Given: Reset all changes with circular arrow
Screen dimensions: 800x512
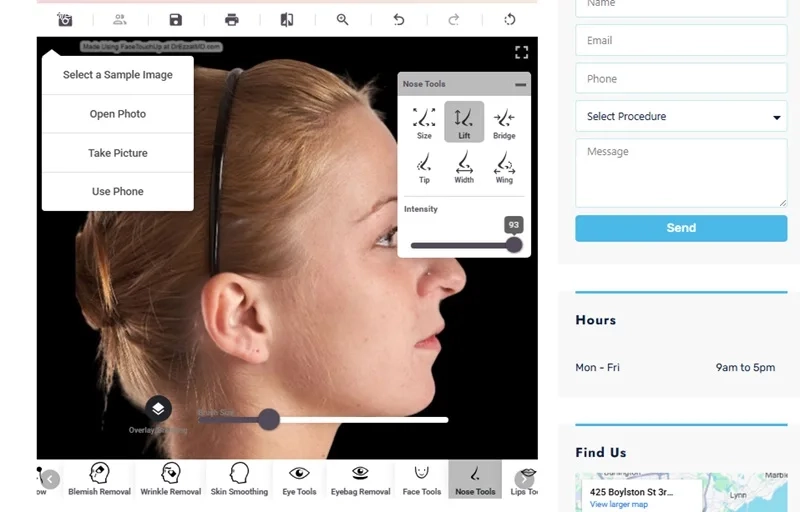Looking at the screenshot, I should (x=509, y=19).
